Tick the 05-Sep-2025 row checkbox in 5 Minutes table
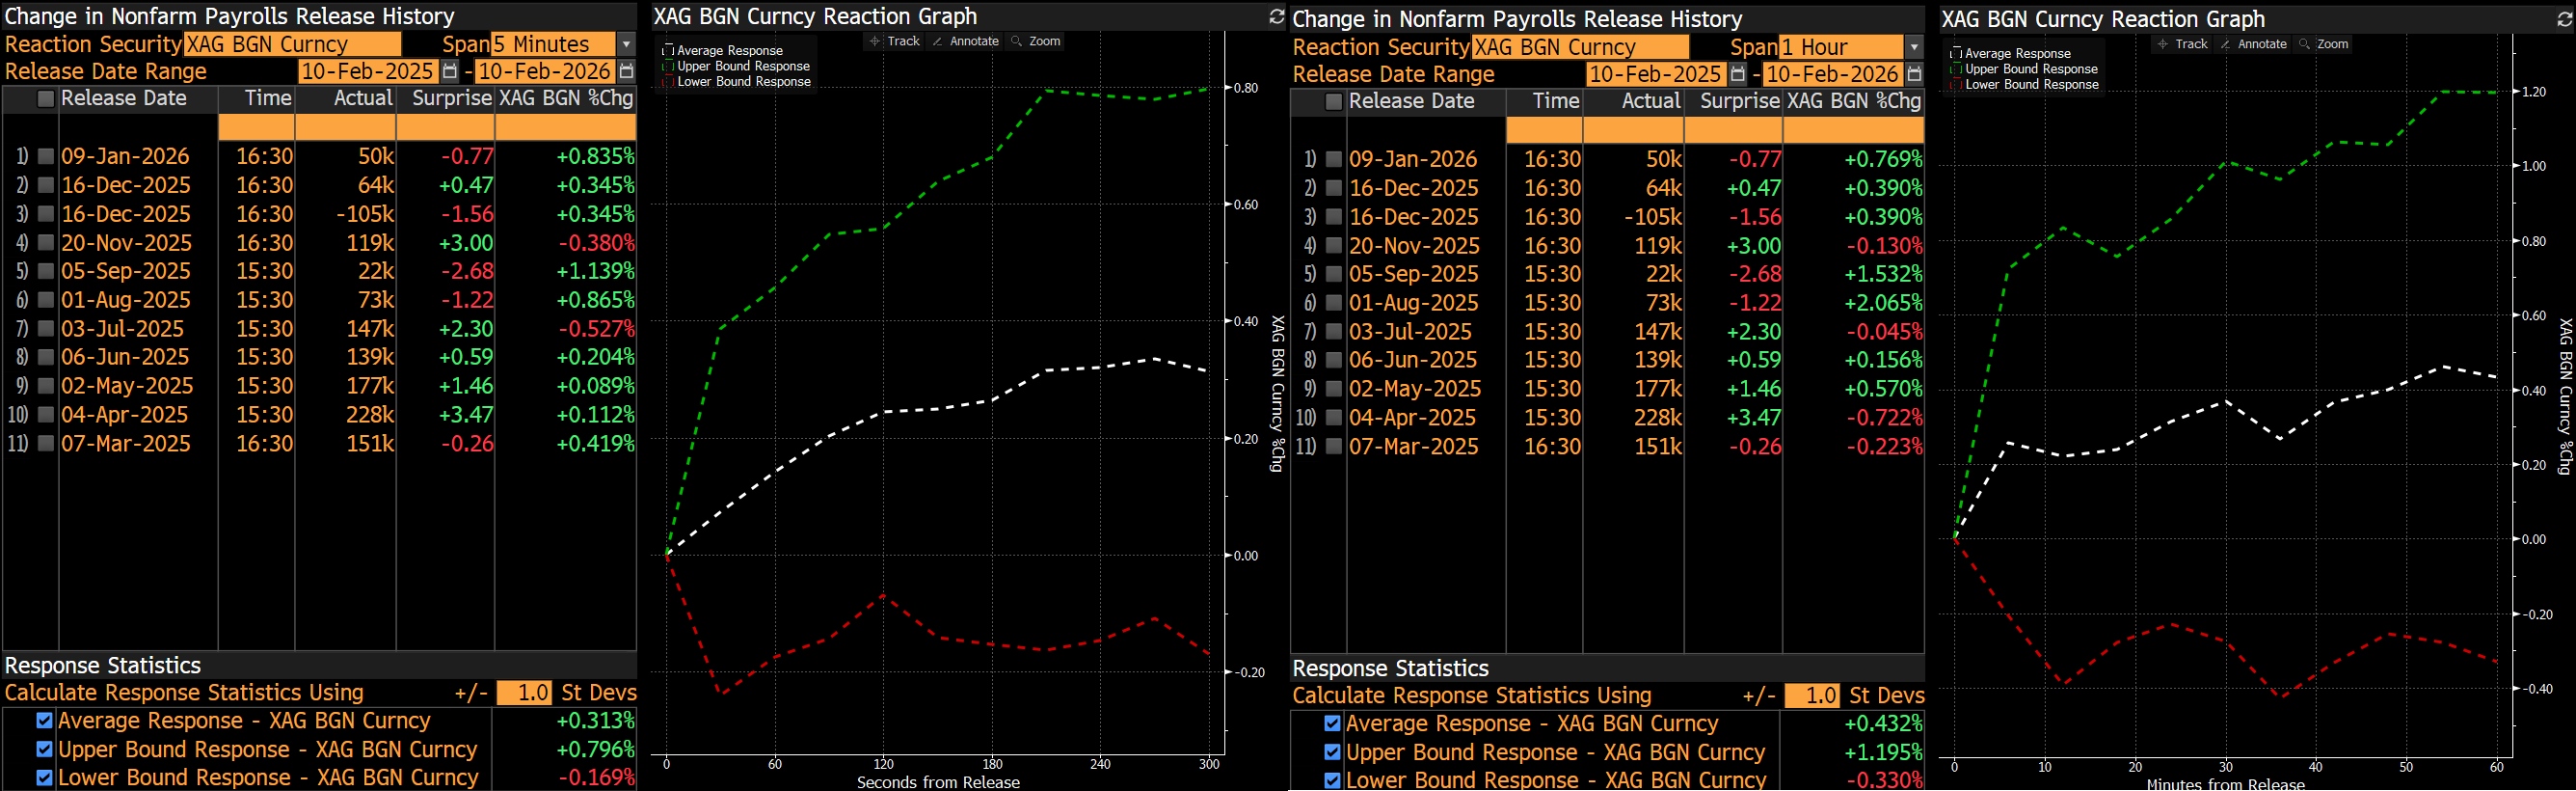2576x791 pixels. pyautogui.click(x=46, y=271)
